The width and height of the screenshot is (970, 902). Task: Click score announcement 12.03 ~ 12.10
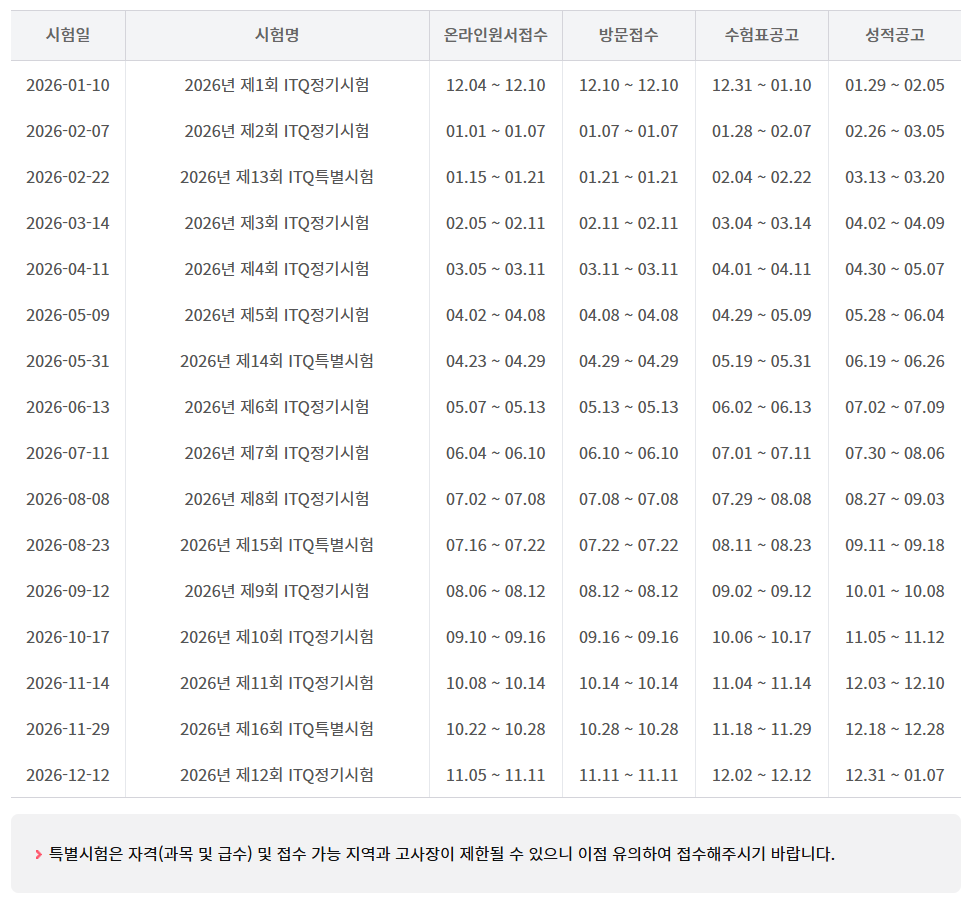pos(895,683)
